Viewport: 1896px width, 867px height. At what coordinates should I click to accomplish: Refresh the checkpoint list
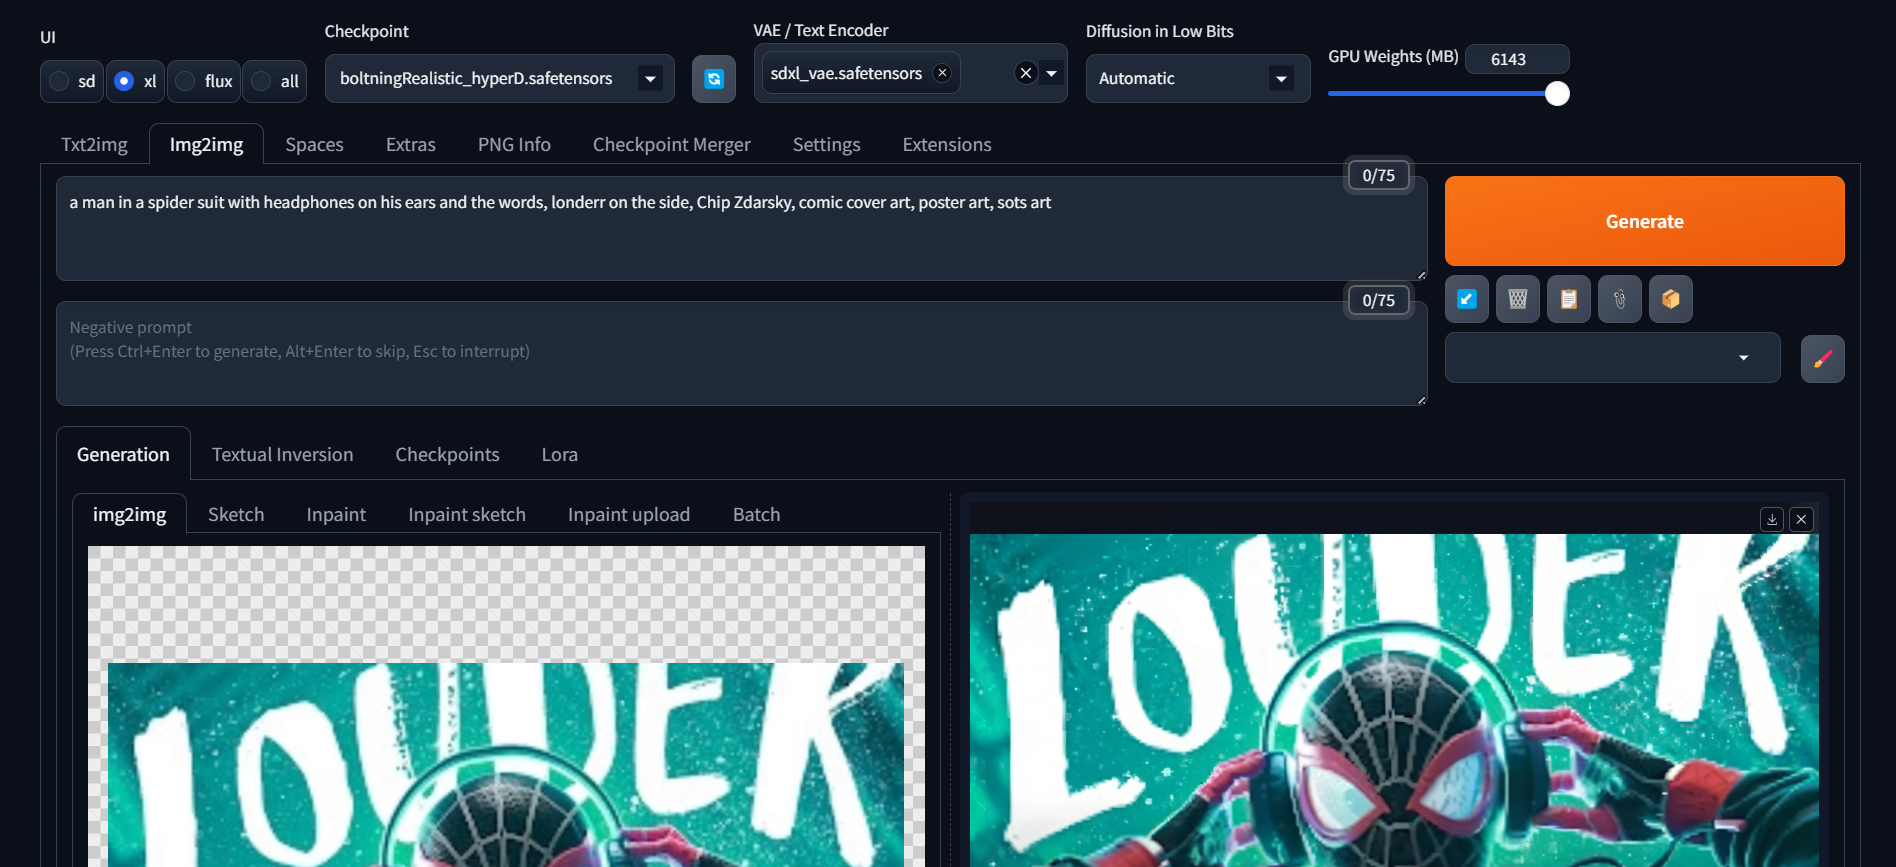713,79
